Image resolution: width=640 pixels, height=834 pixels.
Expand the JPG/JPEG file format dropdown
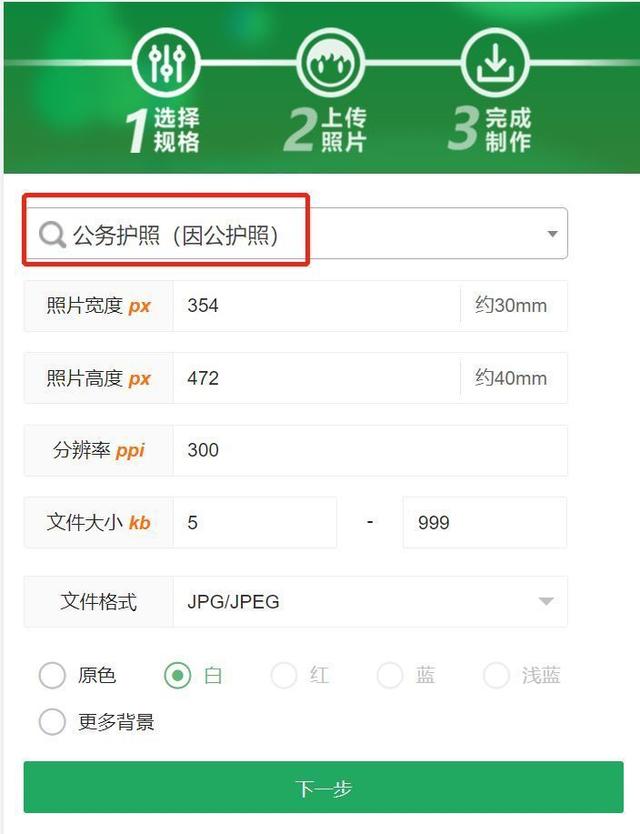pos(546,601)
